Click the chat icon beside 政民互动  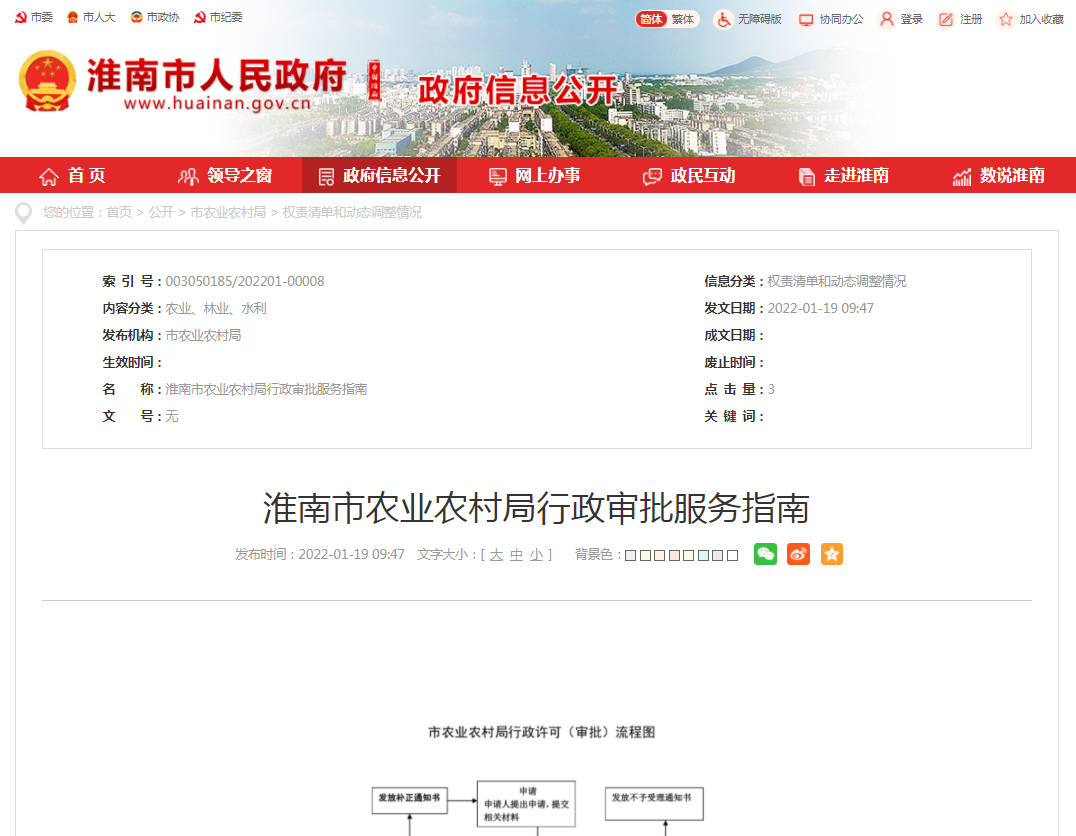[x=652, y=175]
